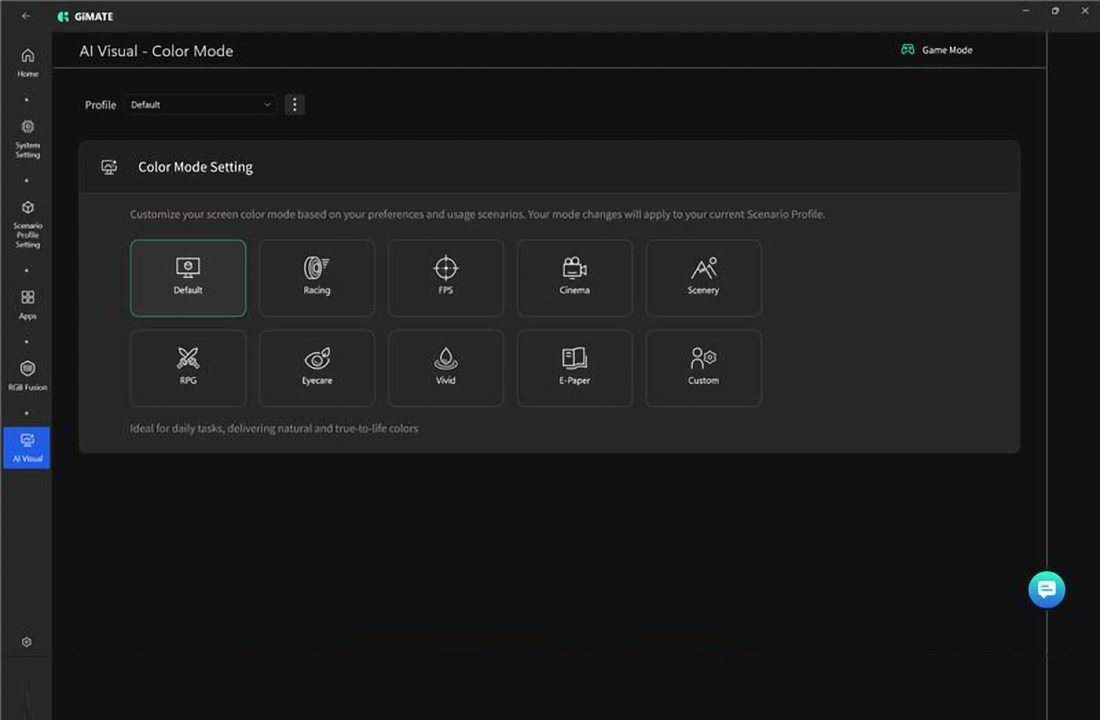Open the Profile dropdown showing Default
The width and height of the screenshot is (1100, 720).
pos(201,105)
